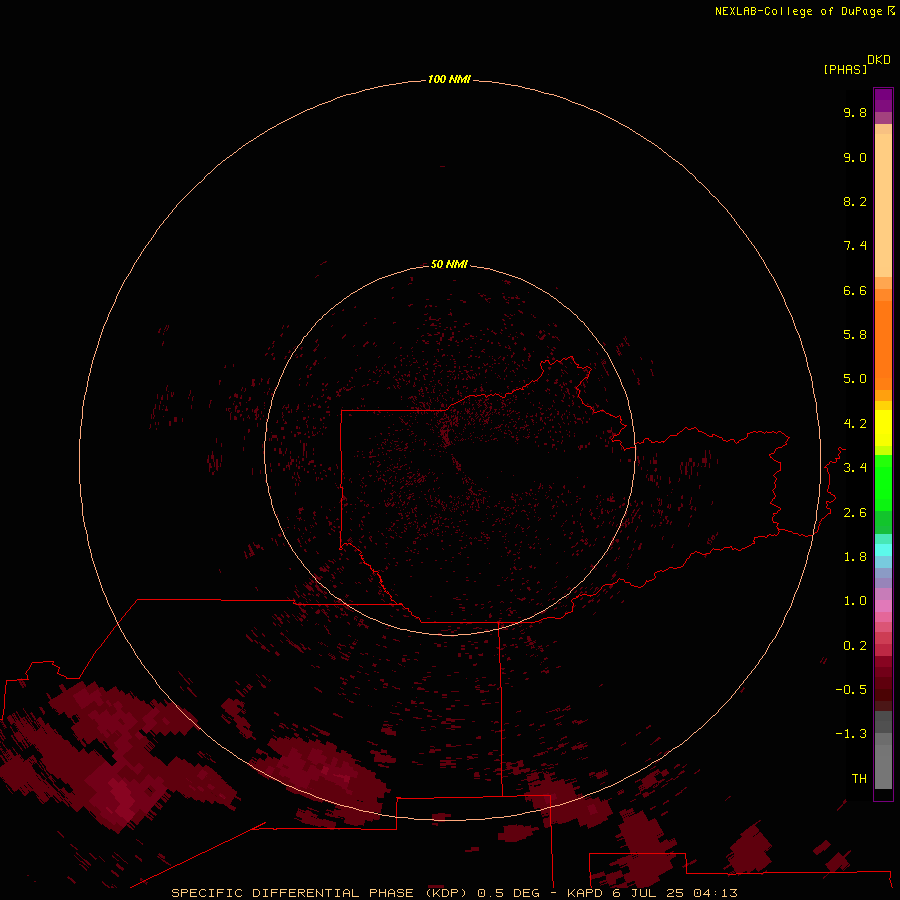Click the bright green band of the color bar
Viewport: 900px width, 900px height.
(883, 482)
